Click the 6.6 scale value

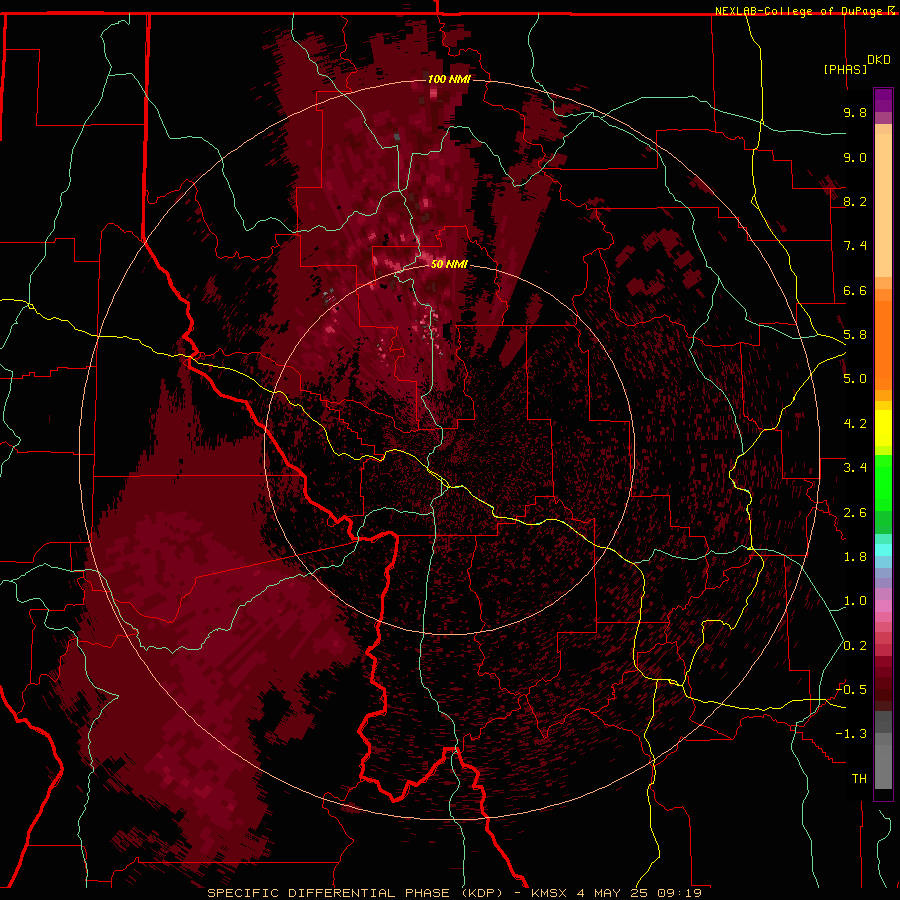pyautogui.click(x=855, y=290)
